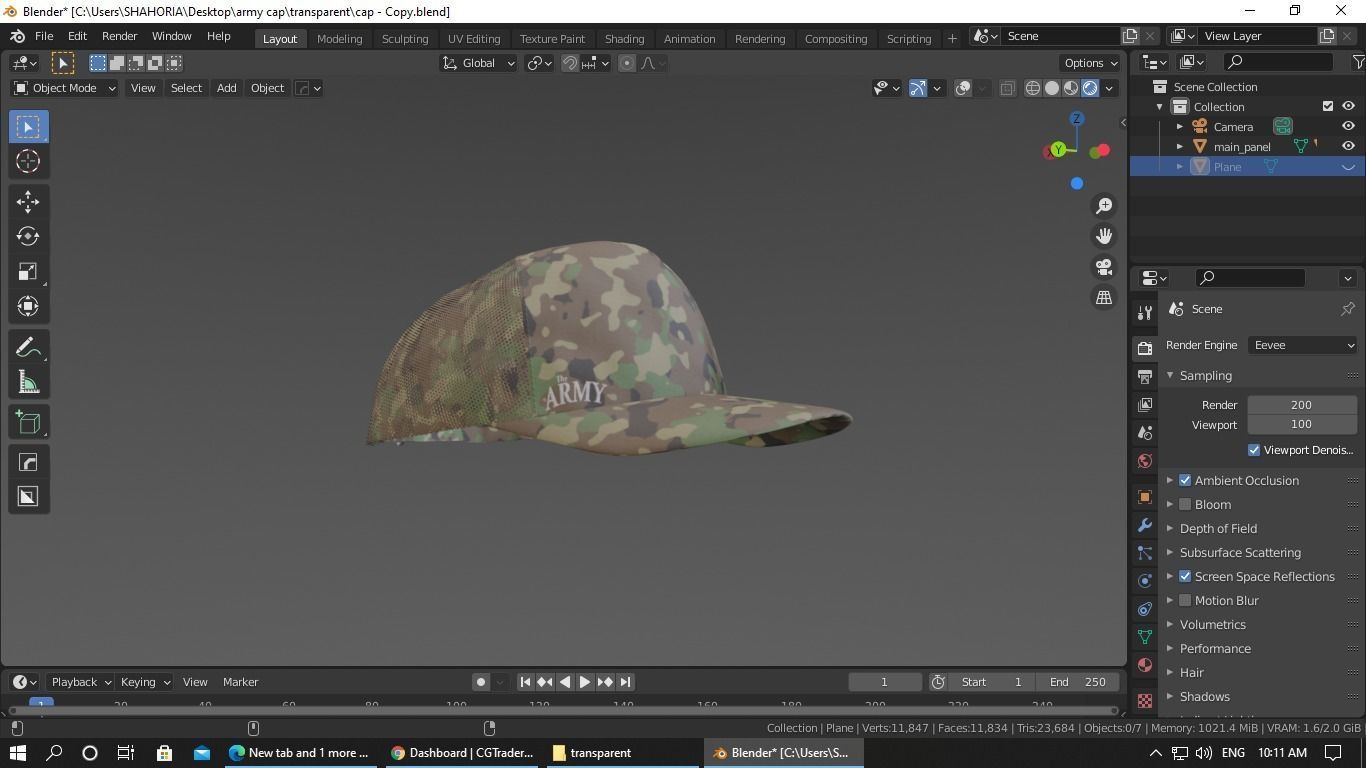Screen dimensions: 1366x768
Task: Enable the Motion Blur checkbox
Action: [x=1185, y=600]
